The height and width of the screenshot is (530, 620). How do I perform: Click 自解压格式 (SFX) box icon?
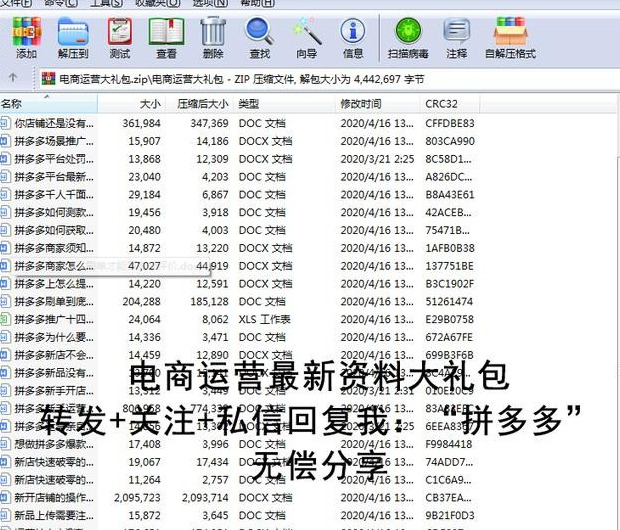(x=510, y=38)
